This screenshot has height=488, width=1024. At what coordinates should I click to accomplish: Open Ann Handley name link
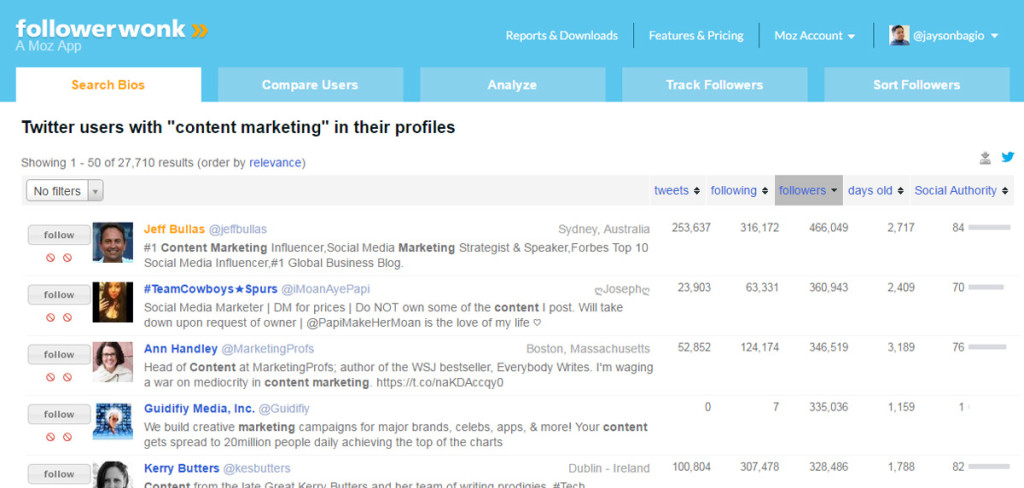click(x=181, y=349)
